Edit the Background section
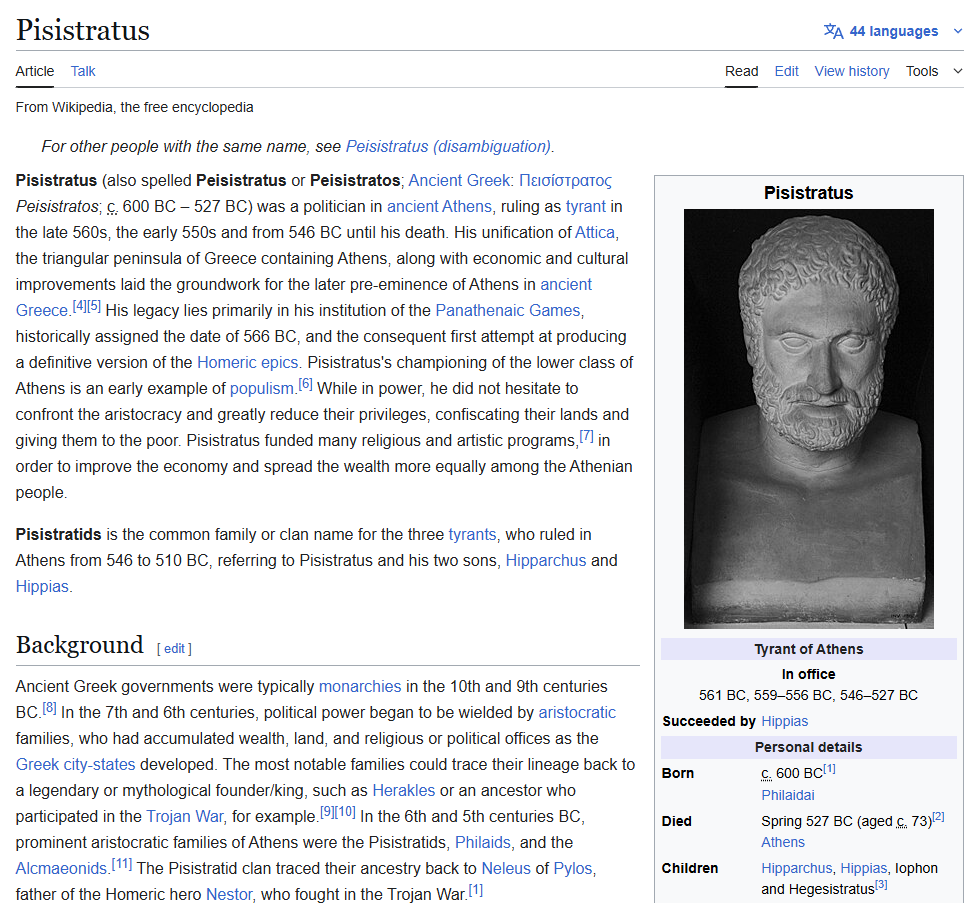This screenshot has width=980, height=903. pyautogui.click(x=174, y=648)
